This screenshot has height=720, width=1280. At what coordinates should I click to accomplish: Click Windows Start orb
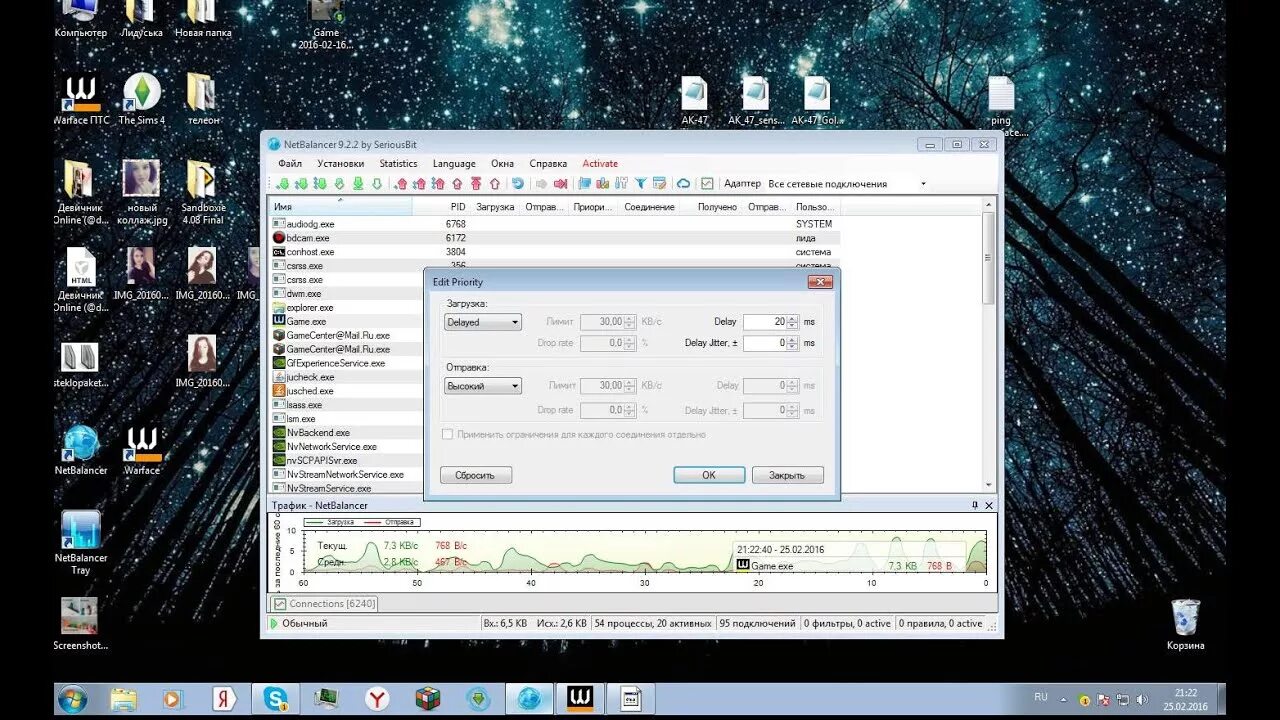72,698
